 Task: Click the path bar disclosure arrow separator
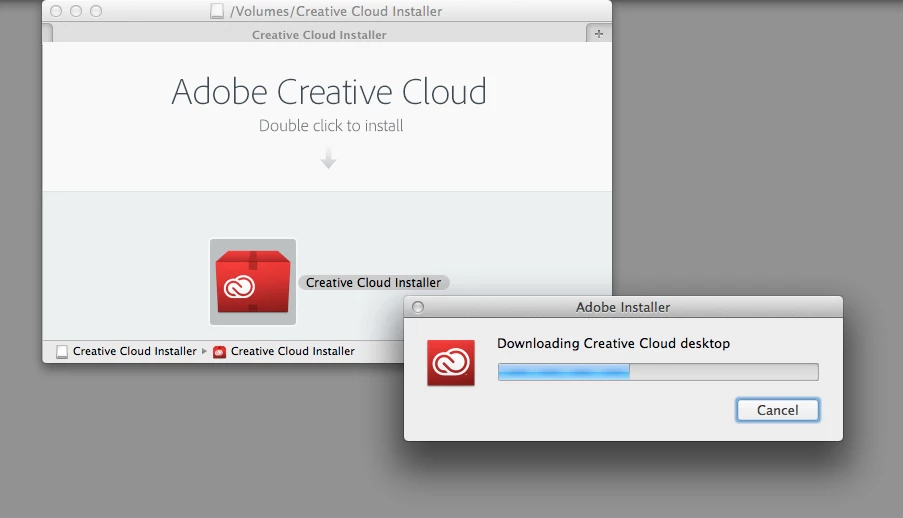(x=204, y=351)
